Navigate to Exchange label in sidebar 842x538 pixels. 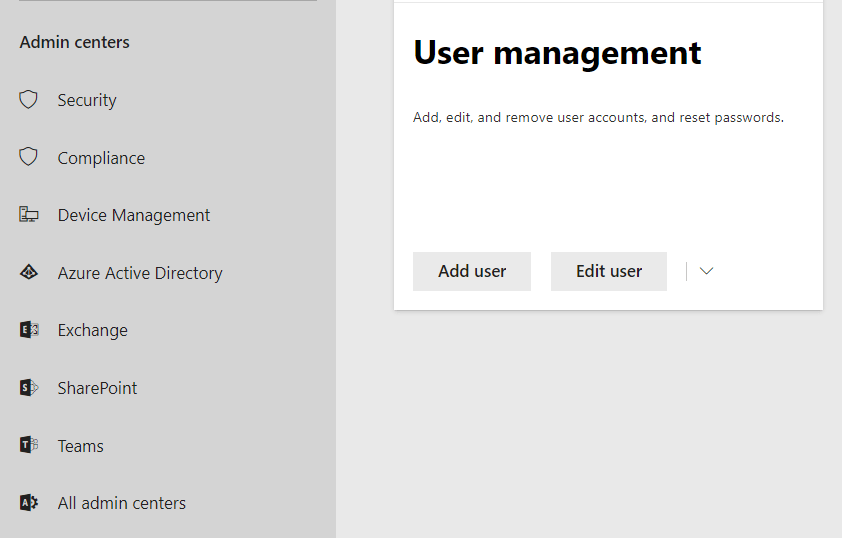pyautogui.click(x=93, y=330)
